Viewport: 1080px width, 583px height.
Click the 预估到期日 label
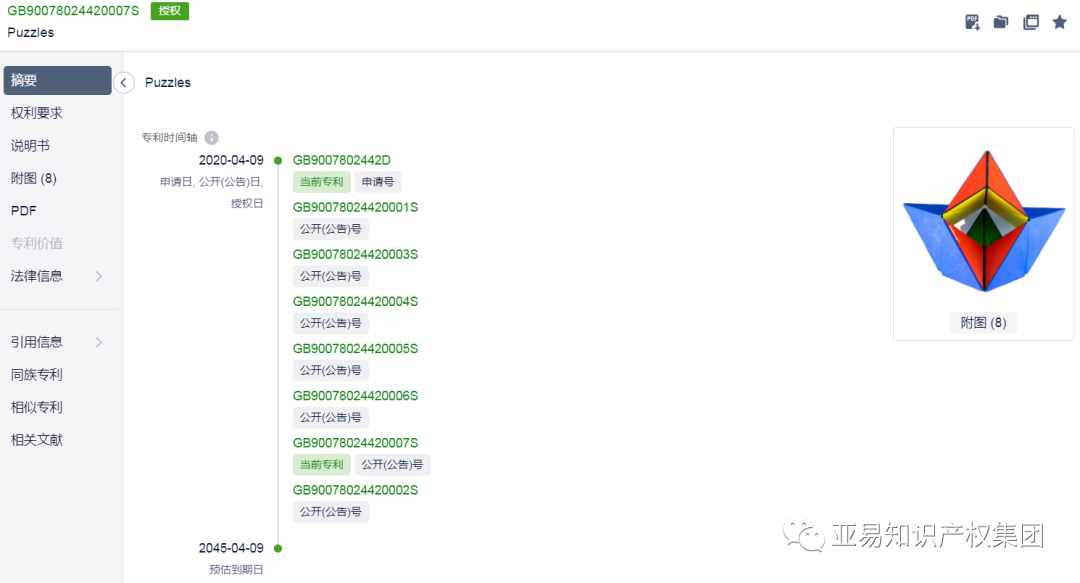click(236, 570)
